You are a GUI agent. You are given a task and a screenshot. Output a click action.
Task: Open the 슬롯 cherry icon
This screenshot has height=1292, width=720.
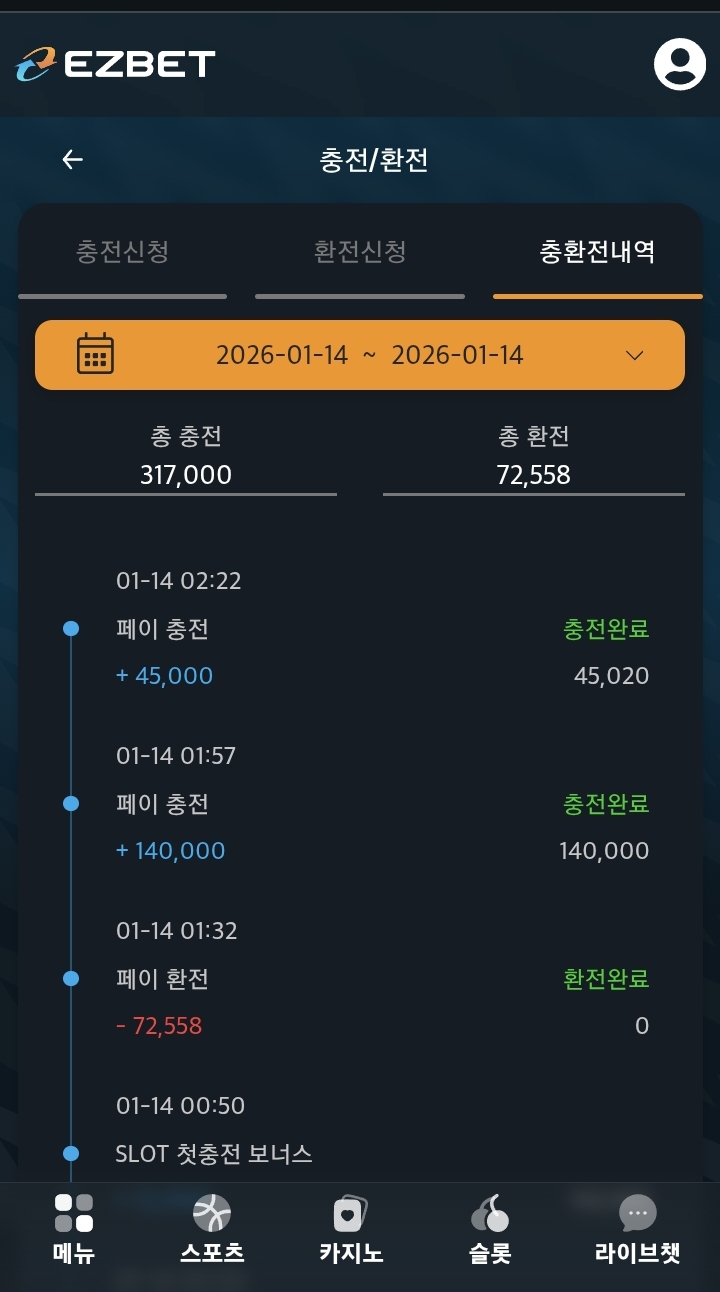point(489,1213)
